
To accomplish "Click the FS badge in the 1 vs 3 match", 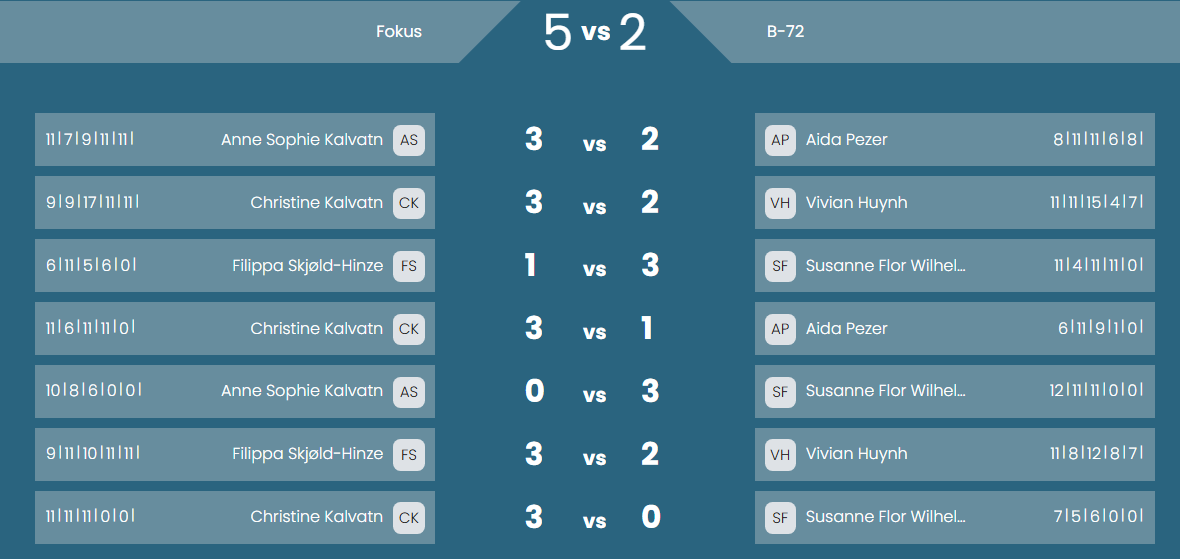I will coord(409,266).
